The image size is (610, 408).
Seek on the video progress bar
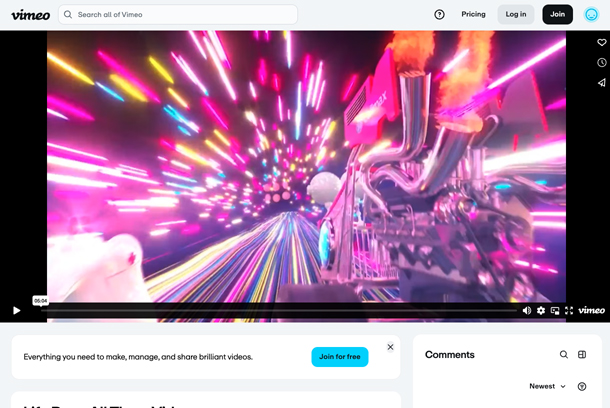coord(279,310)
